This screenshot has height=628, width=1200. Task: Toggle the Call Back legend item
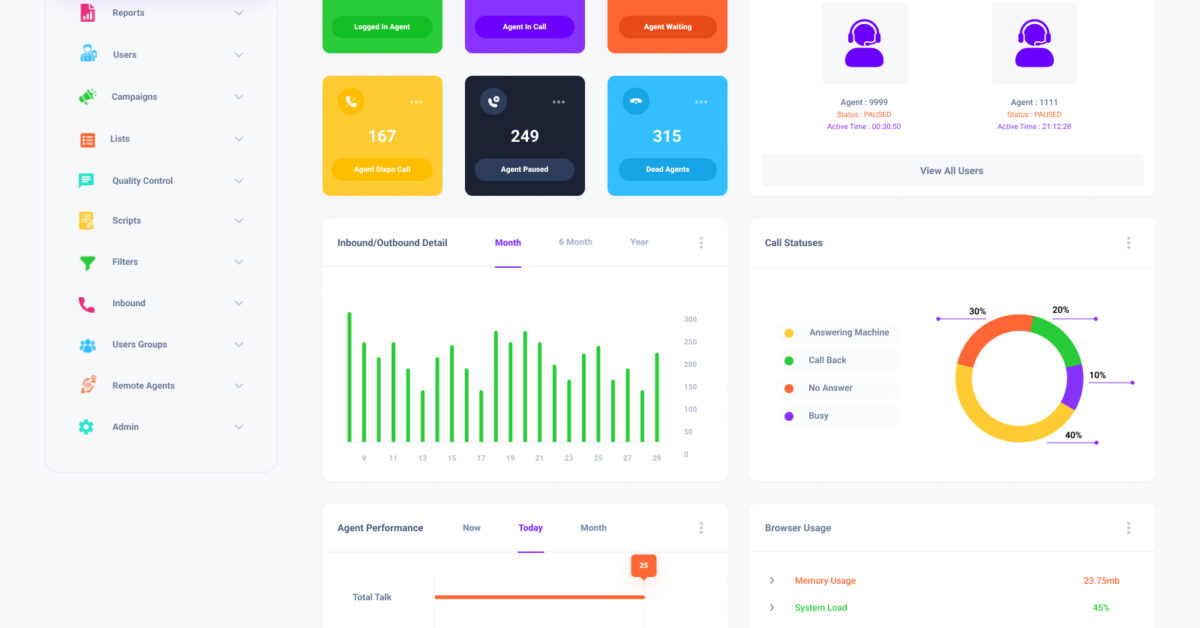pyautogui.click(x=839, y=360)
